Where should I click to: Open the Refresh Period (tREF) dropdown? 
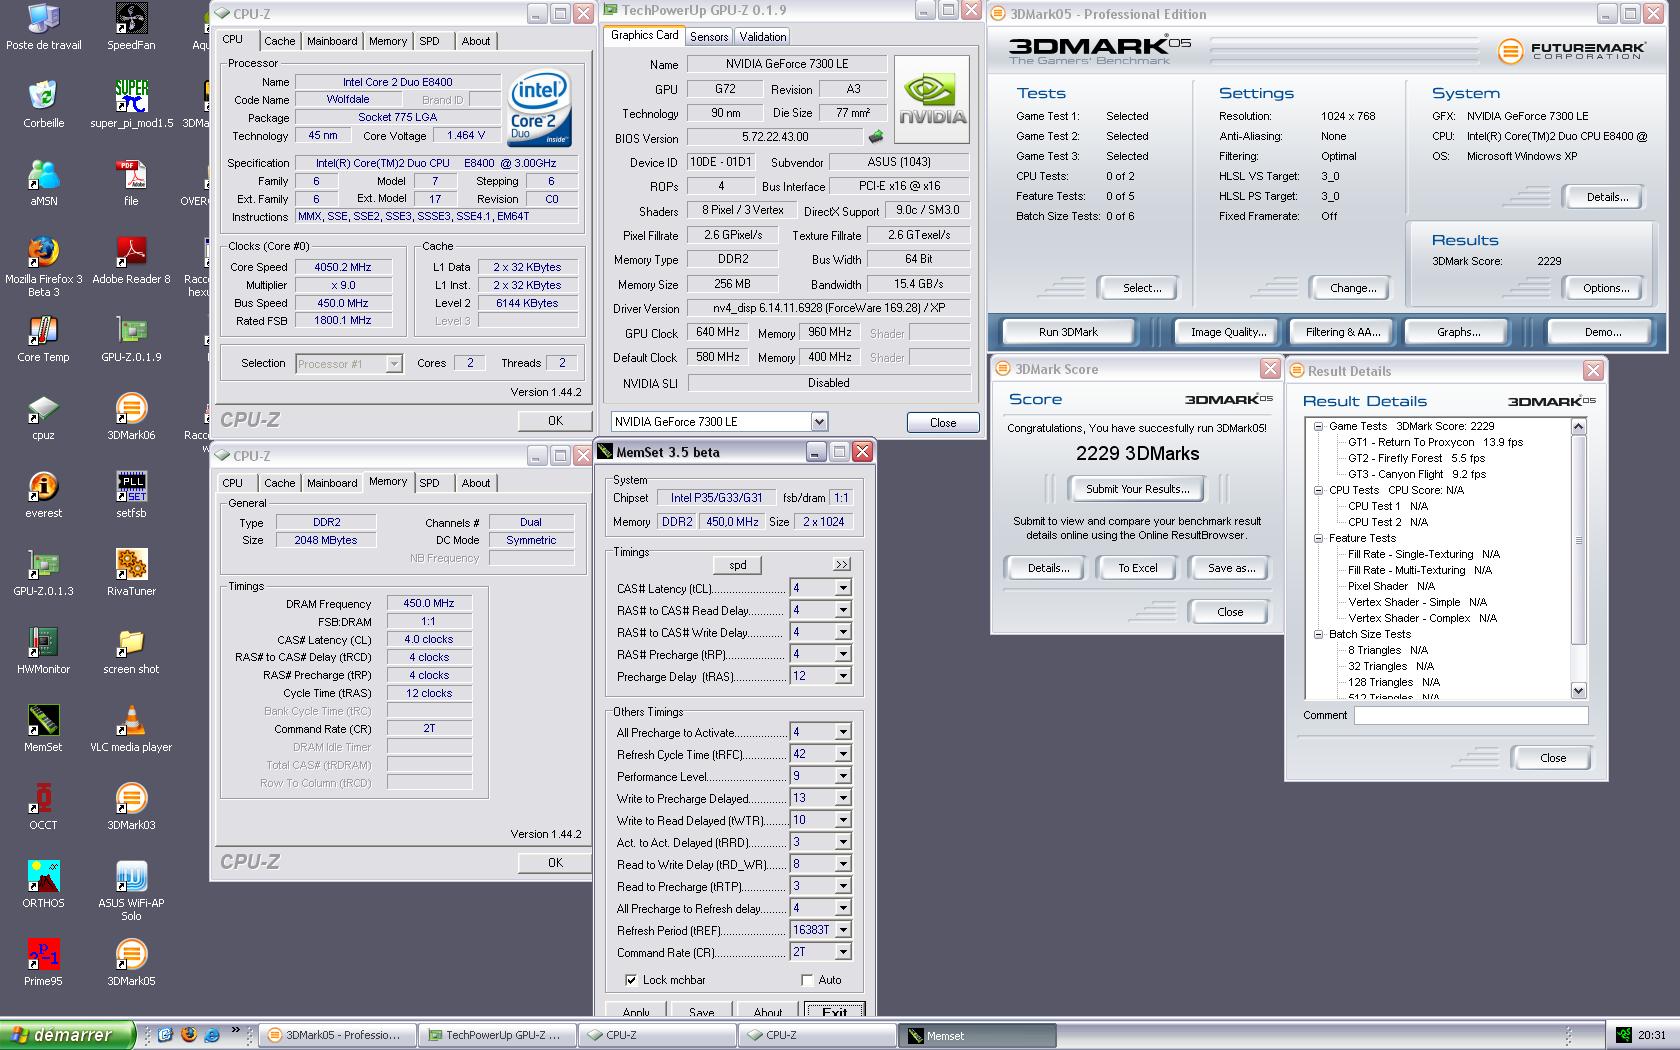843,930
